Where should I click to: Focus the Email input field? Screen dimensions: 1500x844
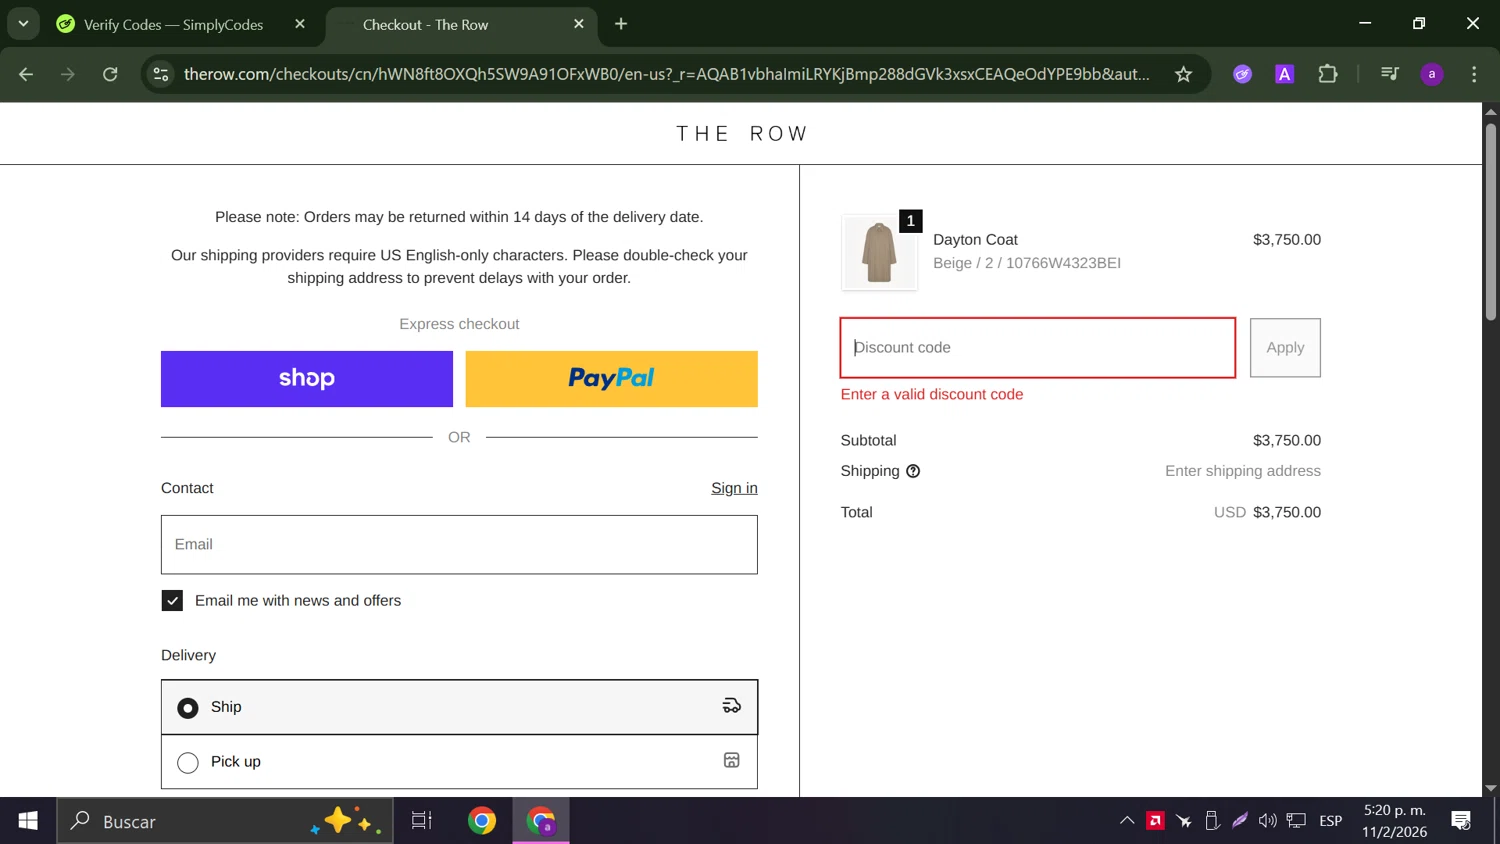point(459,545)
